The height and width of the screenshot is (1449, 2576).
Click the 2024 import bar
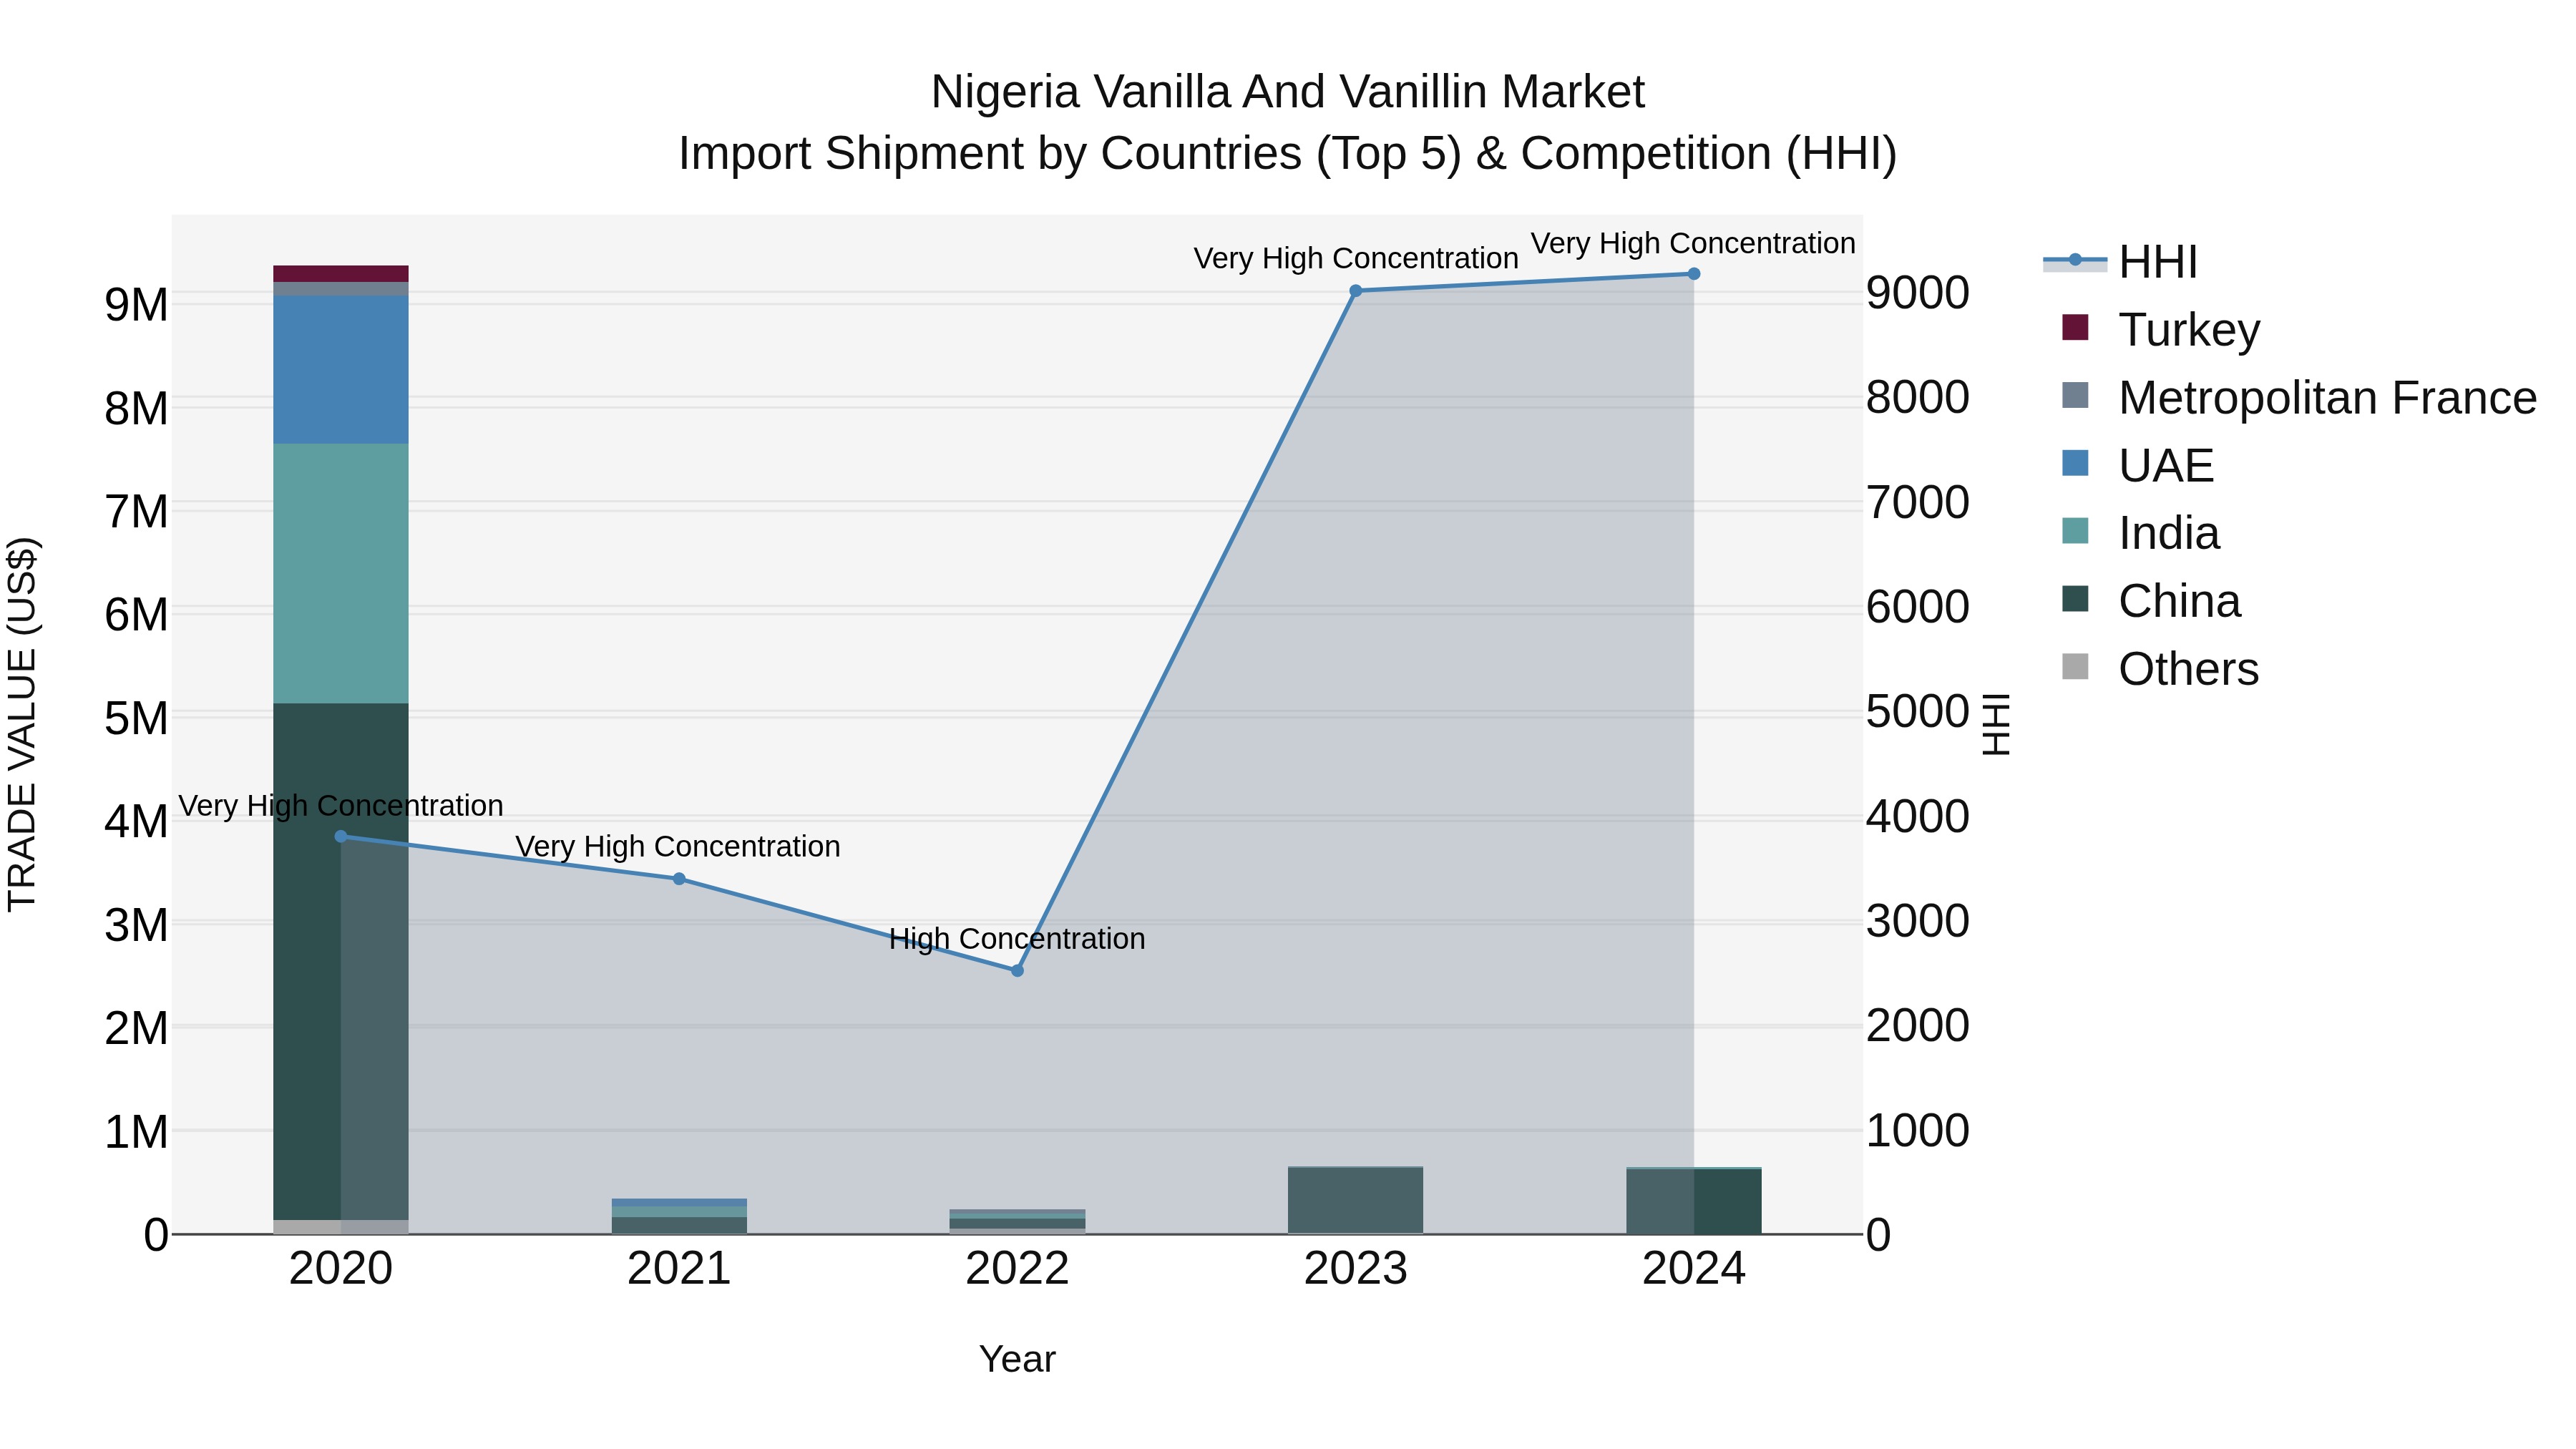click(1694, 1200)
